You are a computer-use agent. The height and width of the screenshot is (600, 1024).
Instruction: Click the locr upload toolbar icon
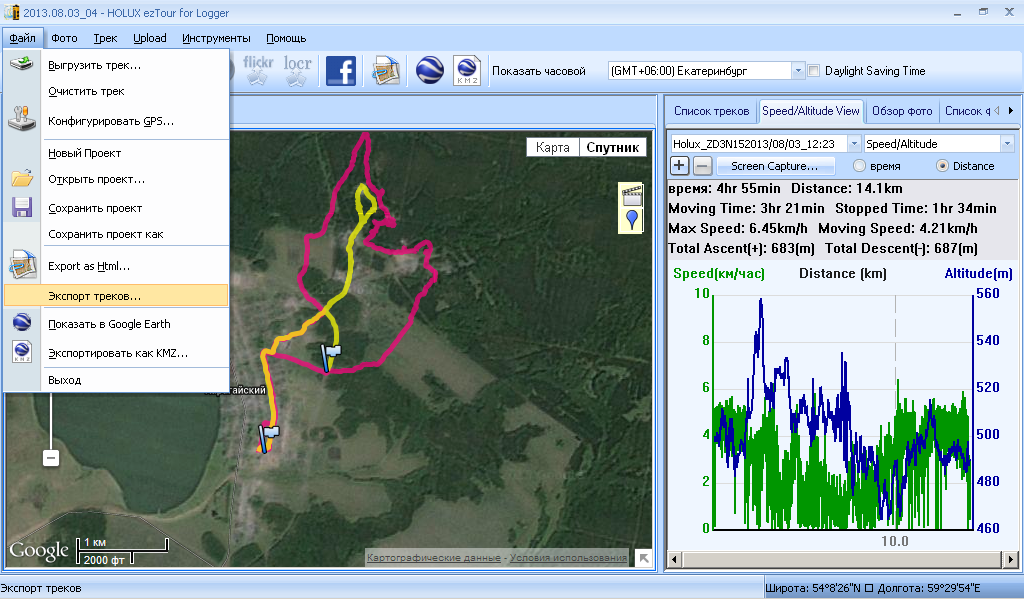(297, 70)
